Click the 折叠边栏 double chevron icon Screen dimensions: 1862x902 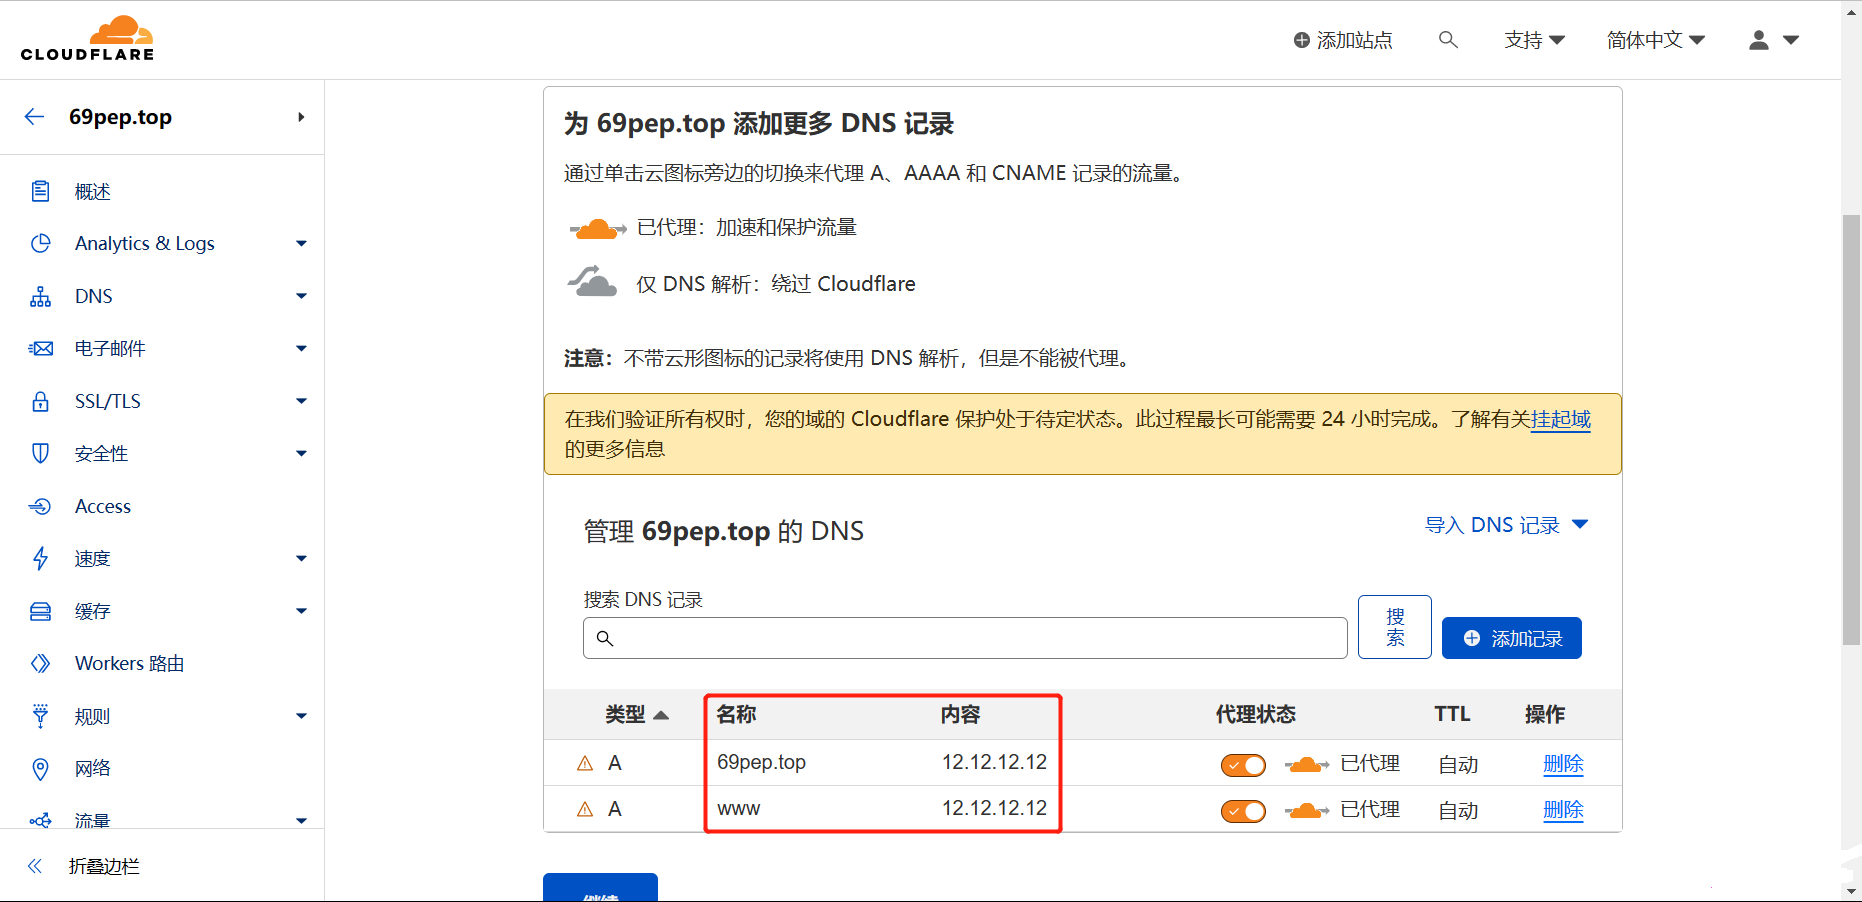click(x=35, y=866)
